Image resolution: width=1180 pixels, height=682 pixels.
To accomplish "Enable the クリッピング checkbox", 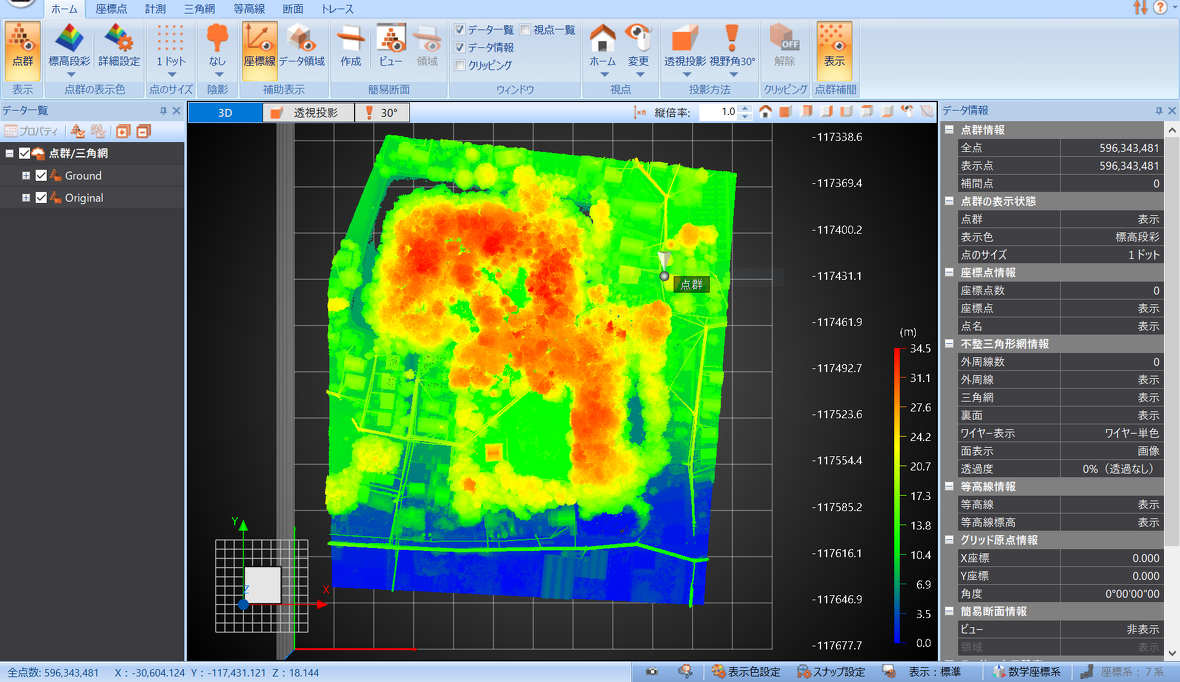I will [460, 65].
